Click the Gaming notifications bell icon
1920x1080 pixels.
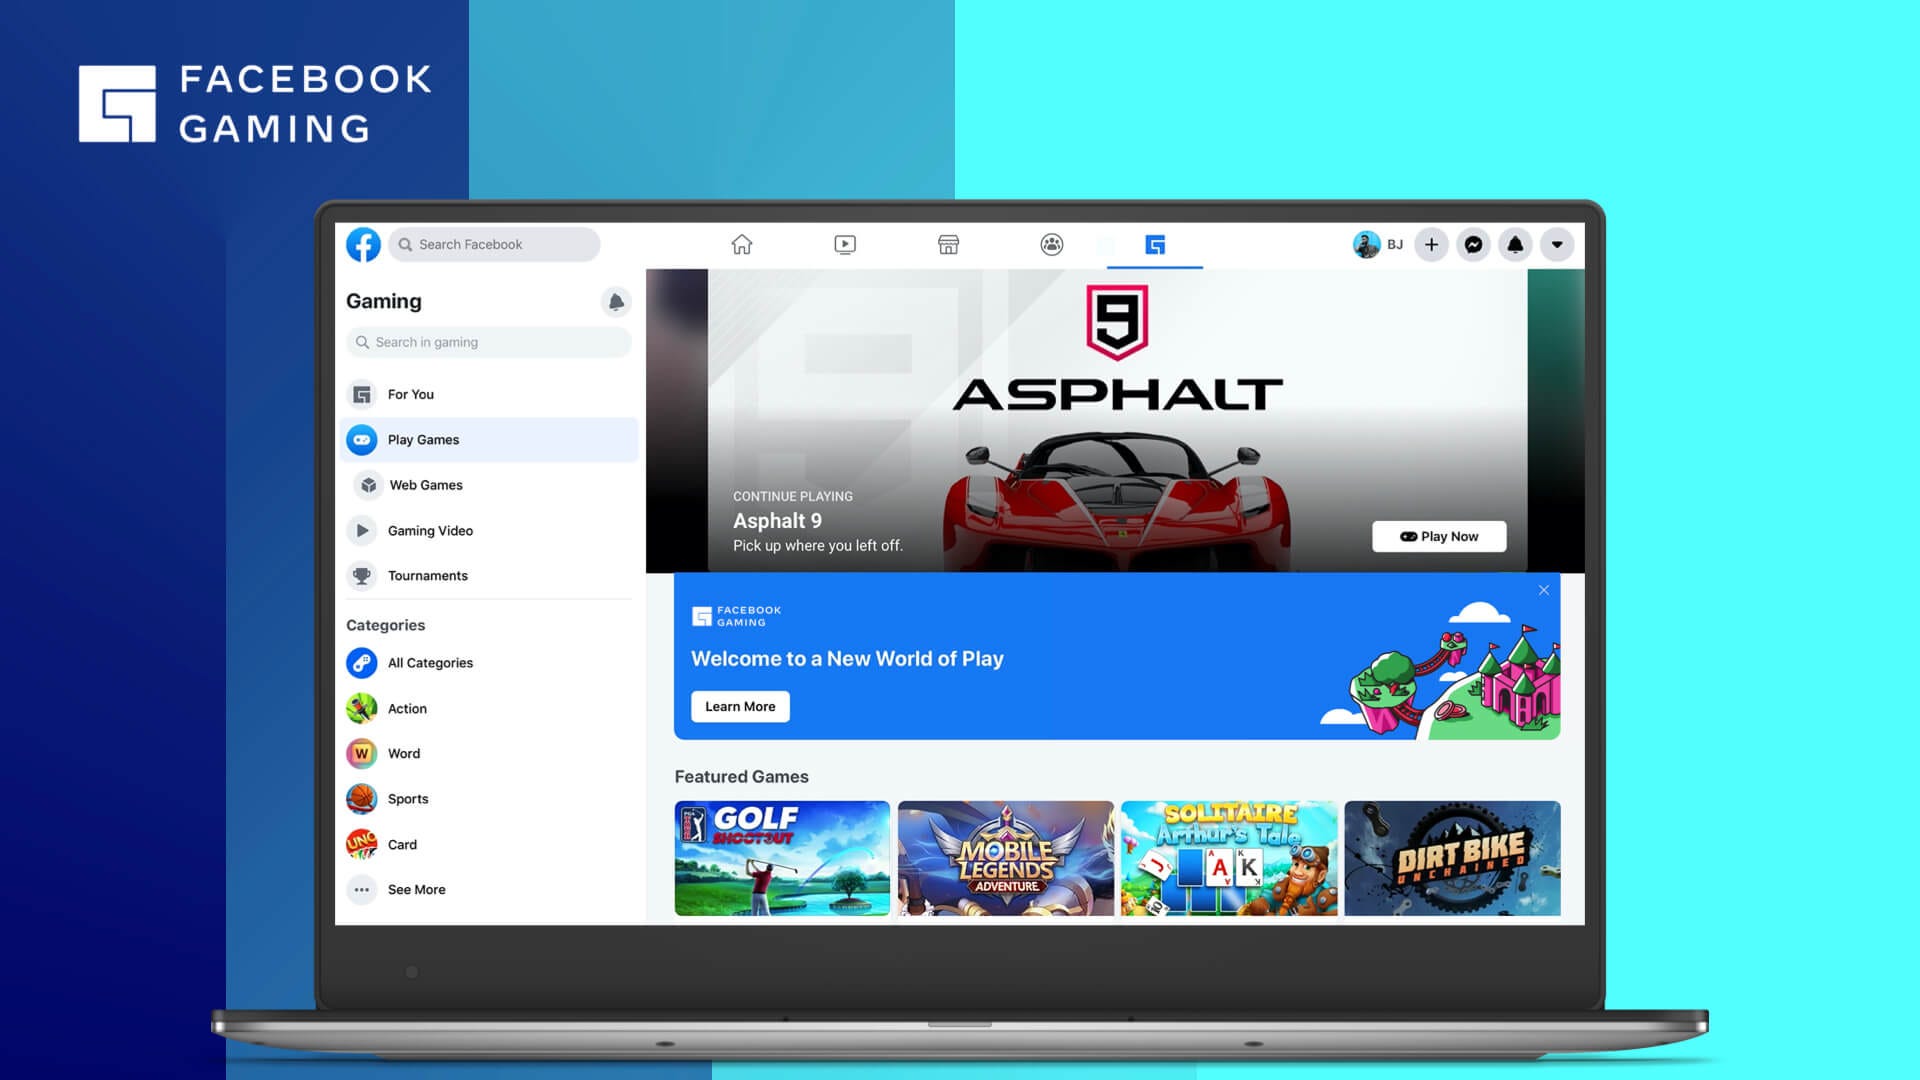[616, 301]
